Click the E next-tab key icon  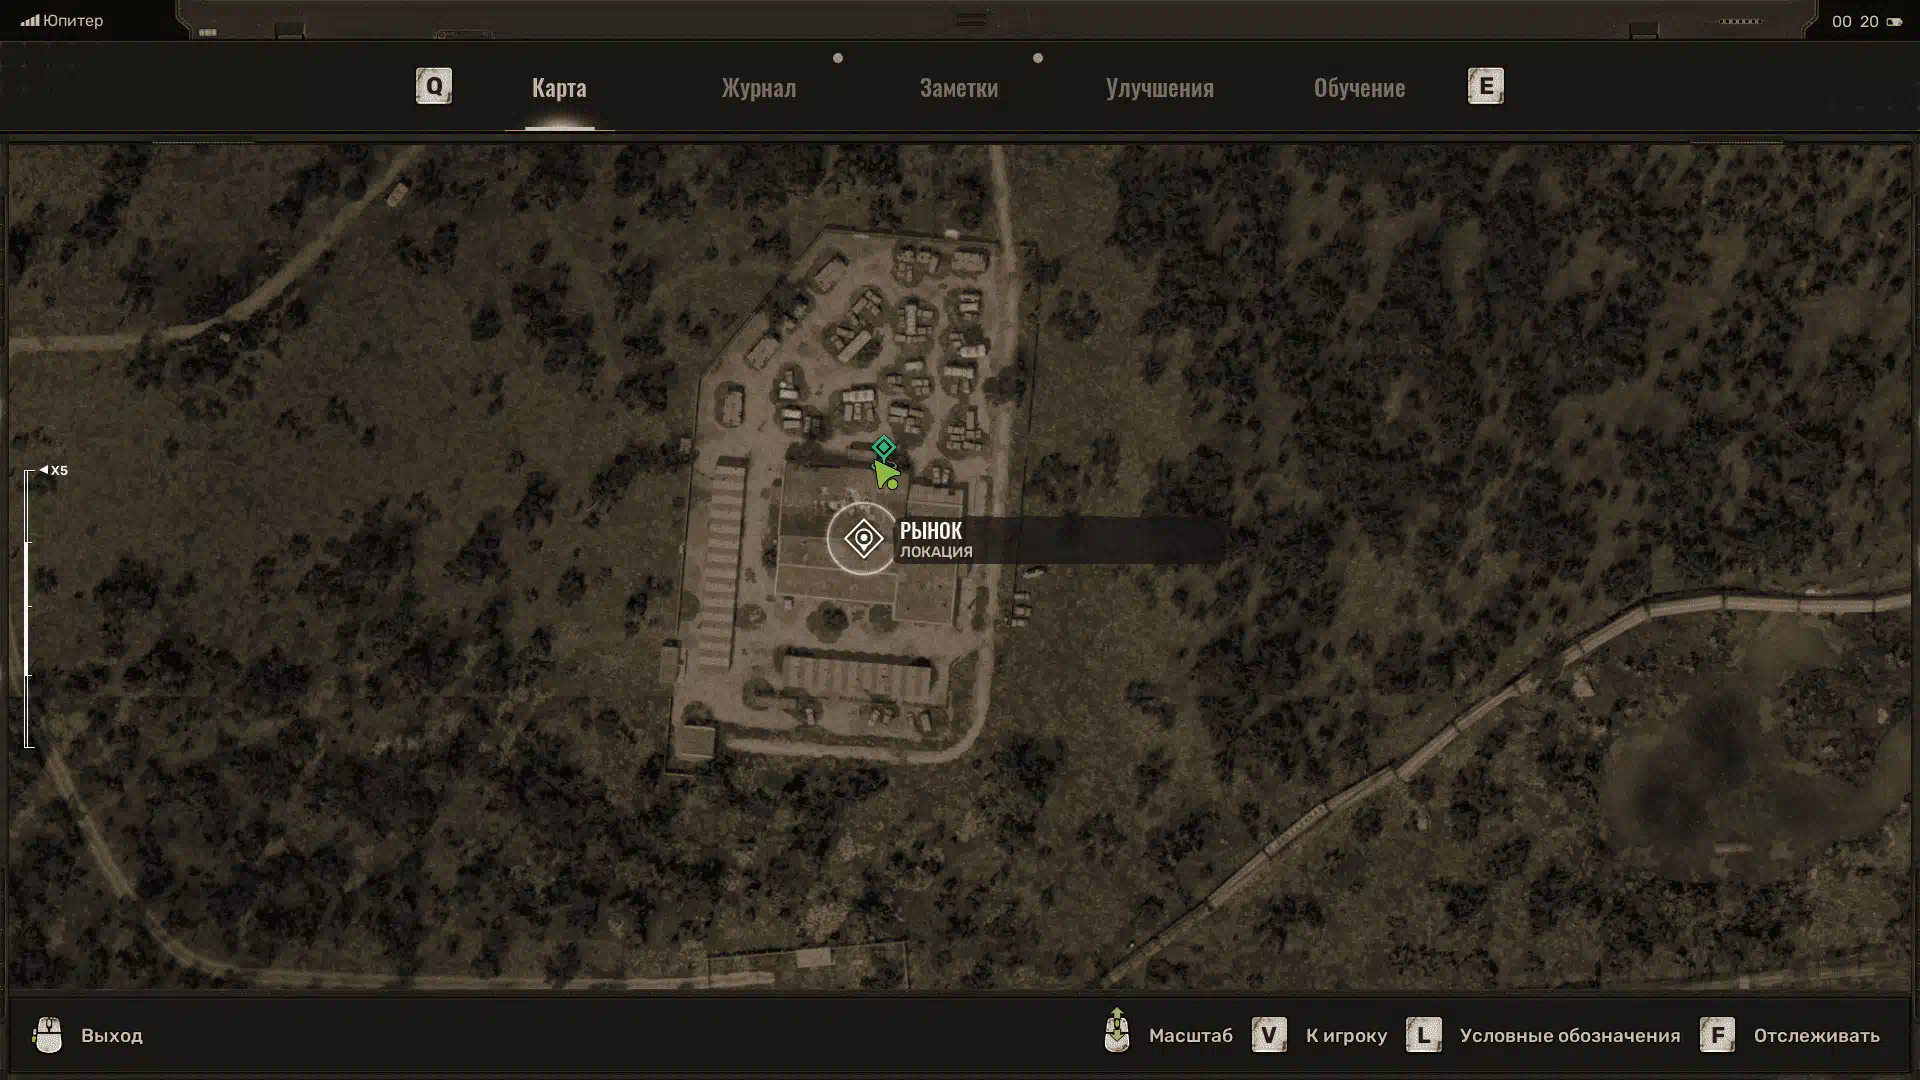pyautogui.click(x=1486, y=86)
